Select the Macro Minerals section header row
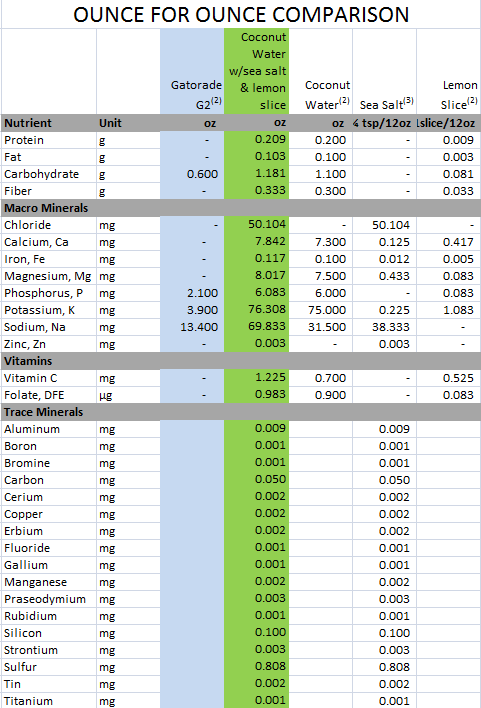The width and height of the screenshot is (481, 708). pyautogui.click(x=241, y=208)
